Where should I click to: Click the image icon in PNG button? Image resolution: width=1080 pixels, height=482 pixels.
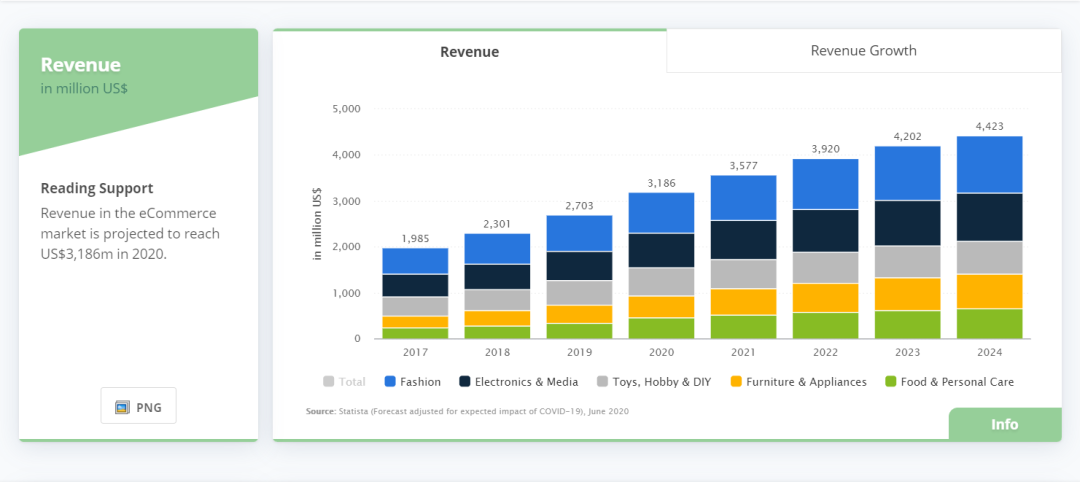tap(123, 407)
